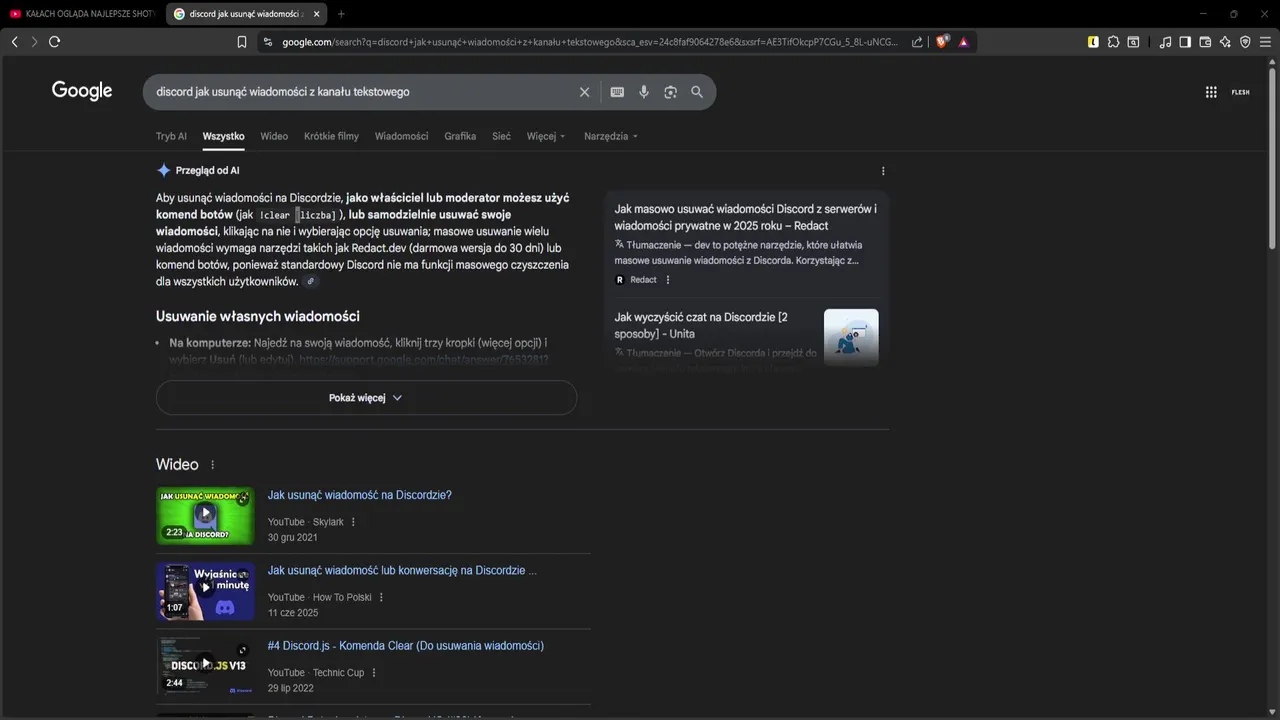Viewport: 1280px width, 720px height.
Task: Click the Unita article thumbnail image
Action: click(x=851, y=337)
